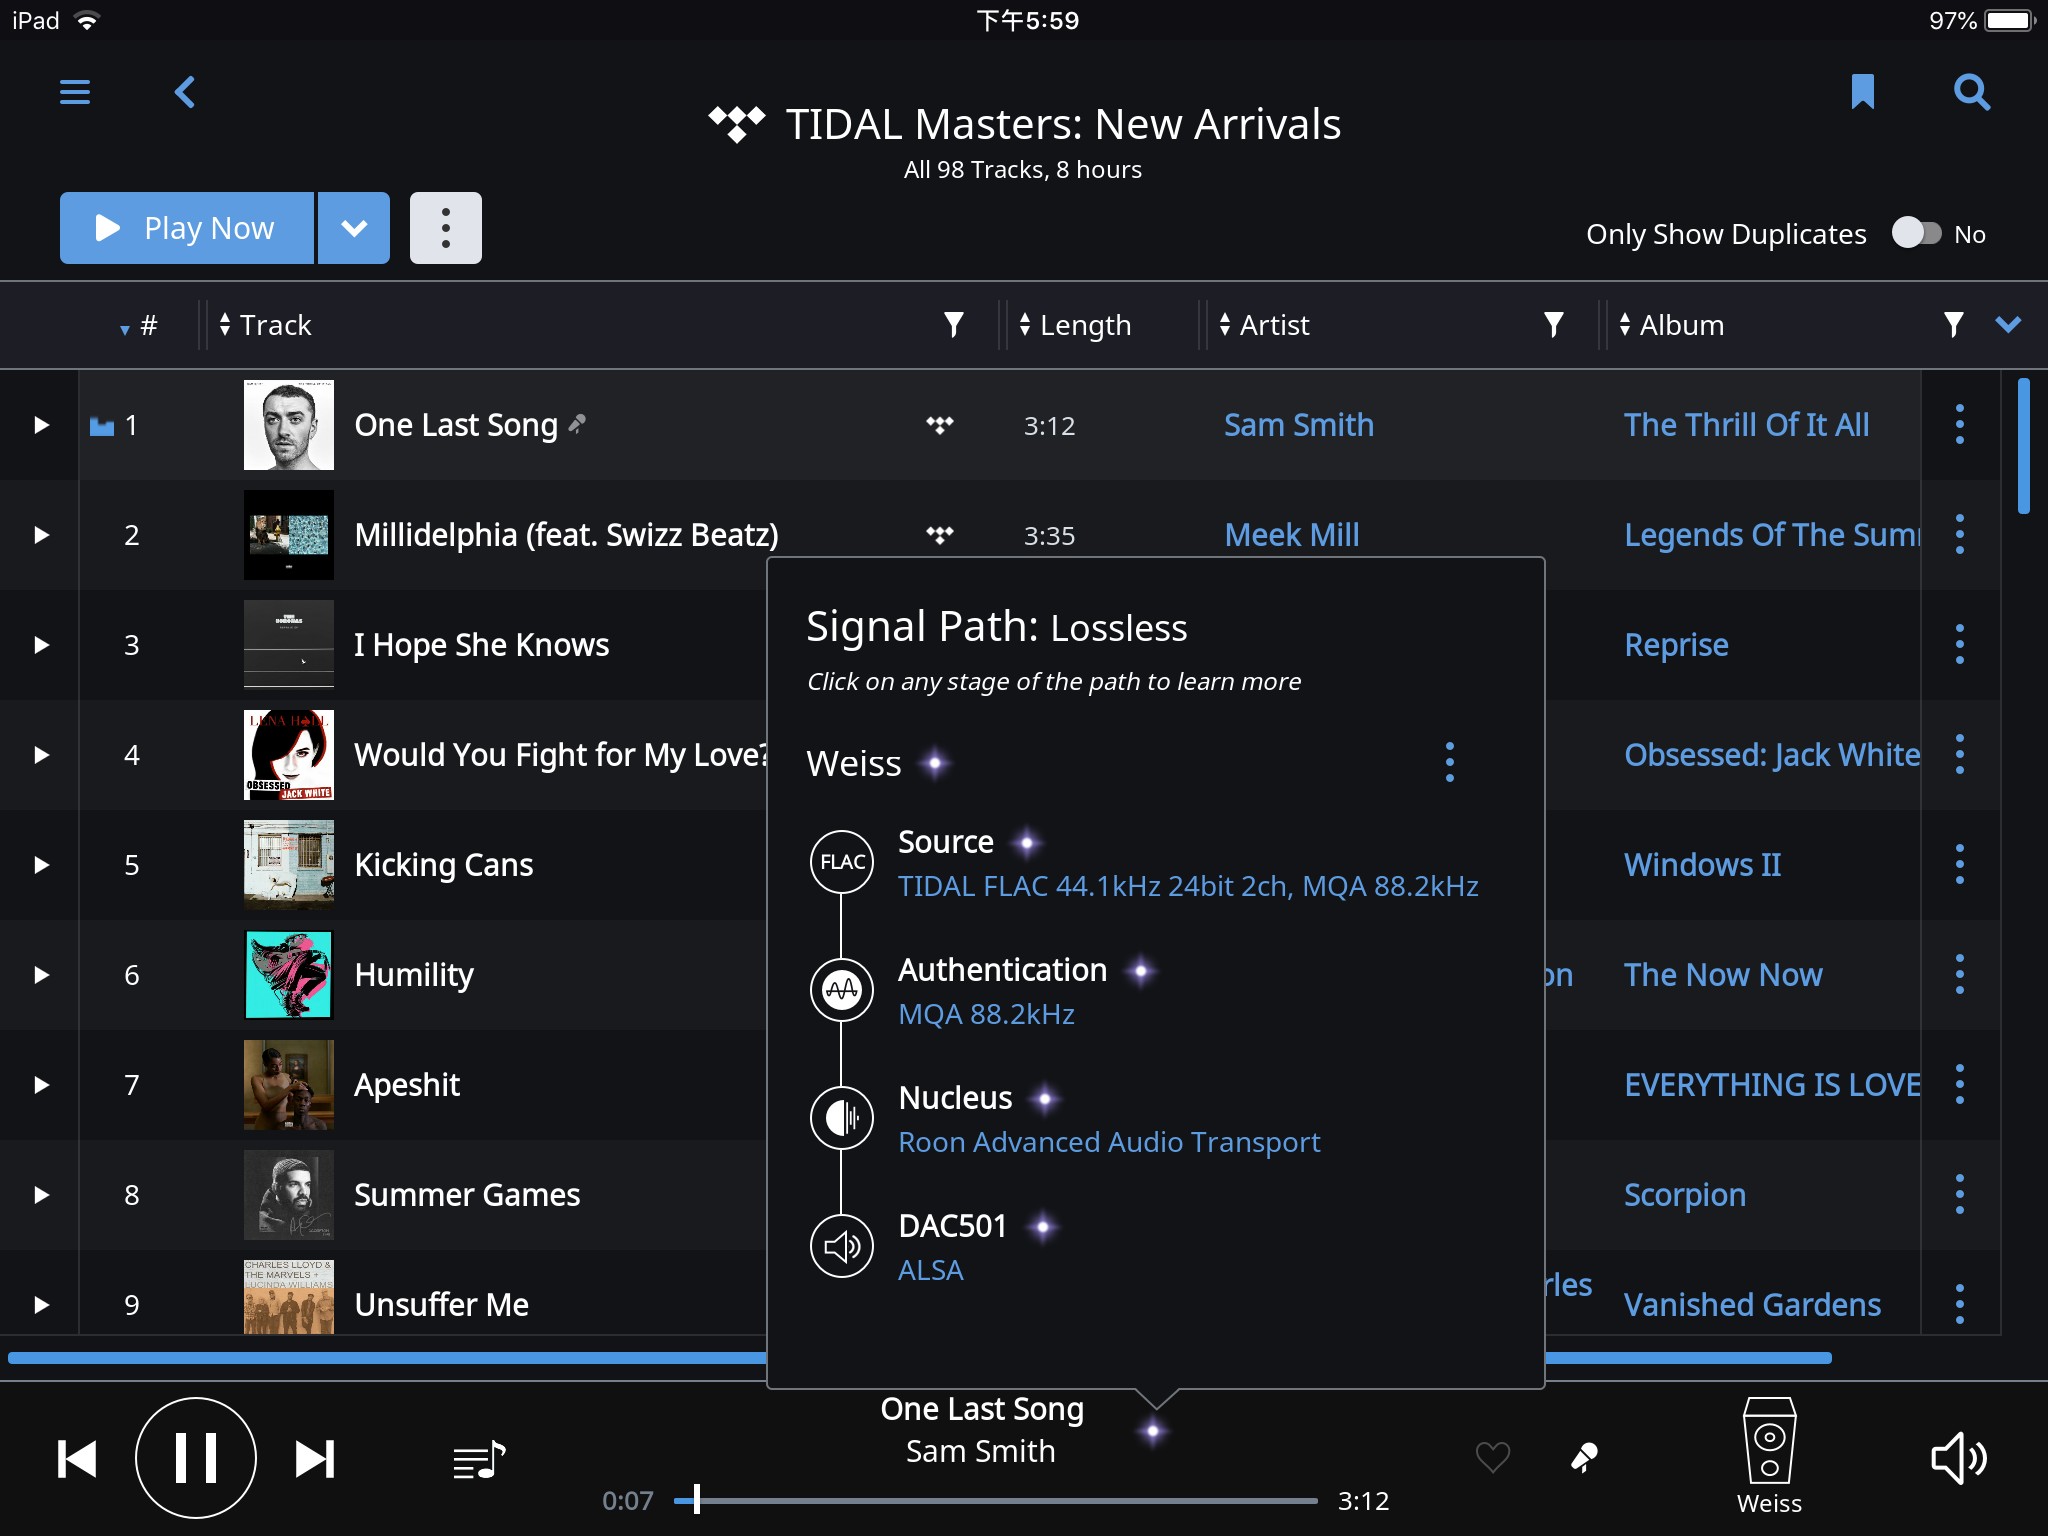This screenshot has width=2048, height=1536.
Task: Click the MQA Authentication stage icon
Action: 842,990
